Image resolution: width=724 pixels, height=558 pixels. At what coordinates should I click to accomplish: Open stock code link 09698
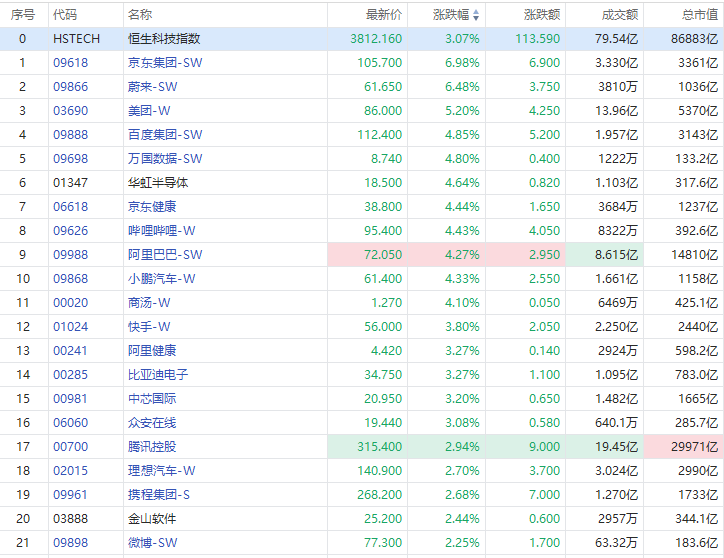70,159
